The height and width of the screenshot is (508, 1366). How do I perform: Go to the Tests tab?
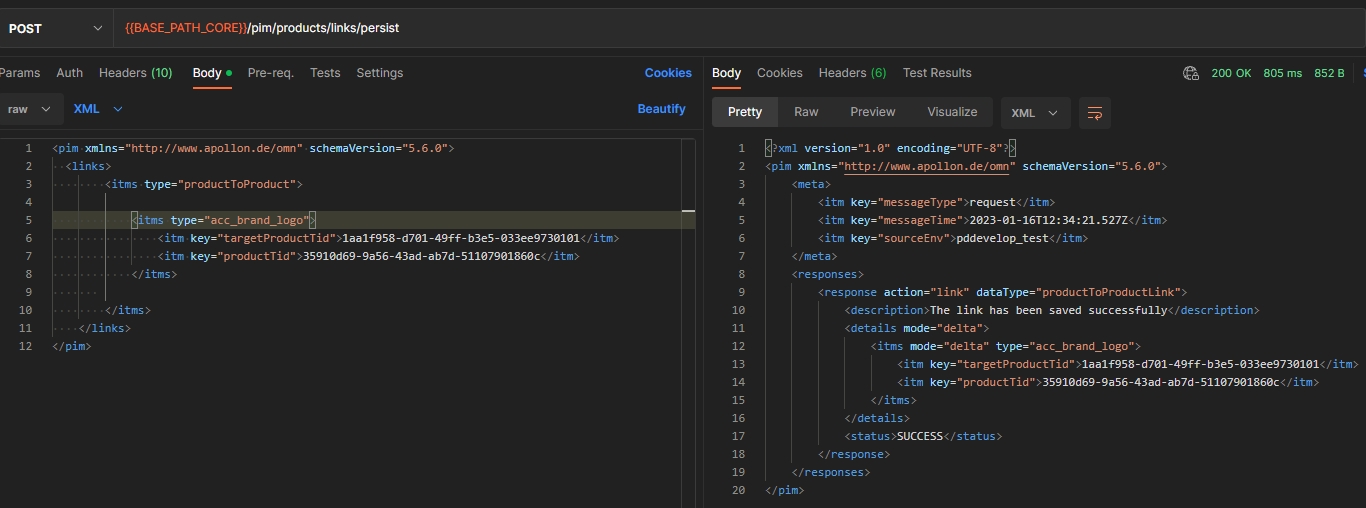[325, 73]
